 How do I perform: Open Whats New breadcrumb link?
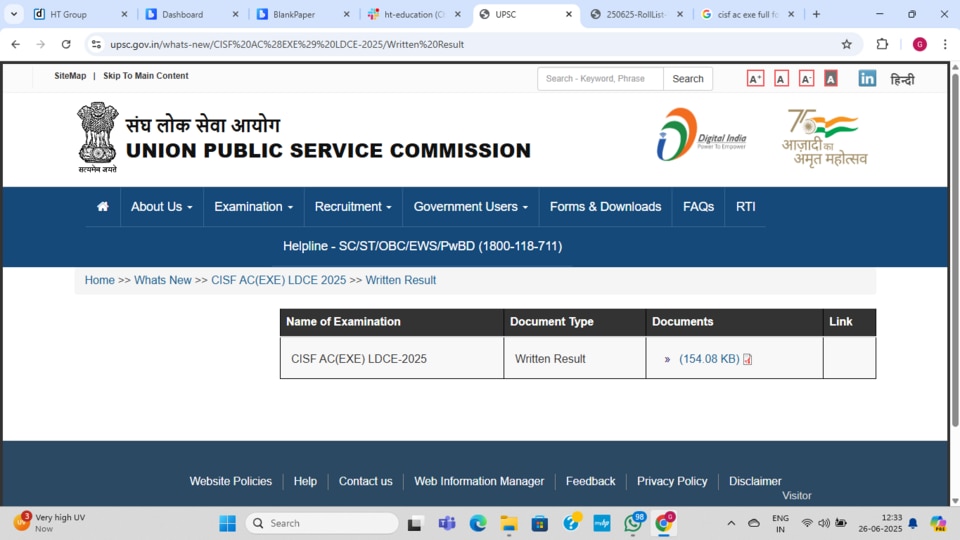tap(163, 280)
